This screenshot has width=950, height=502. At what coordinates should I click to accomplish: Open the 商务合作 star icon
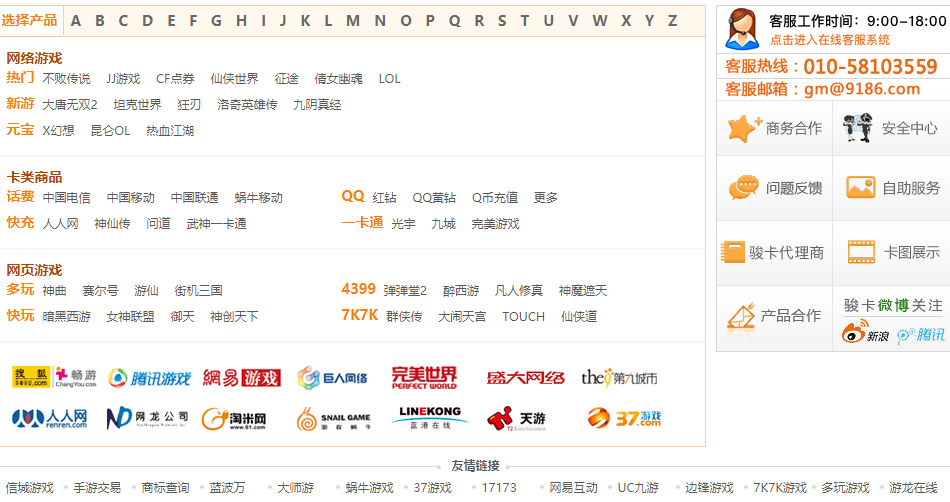[744, 128]
